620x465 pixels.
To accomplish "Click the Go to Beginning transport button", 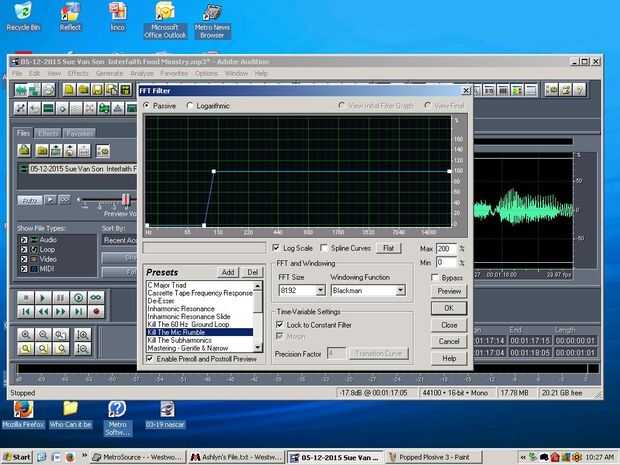I will (26, 312).
